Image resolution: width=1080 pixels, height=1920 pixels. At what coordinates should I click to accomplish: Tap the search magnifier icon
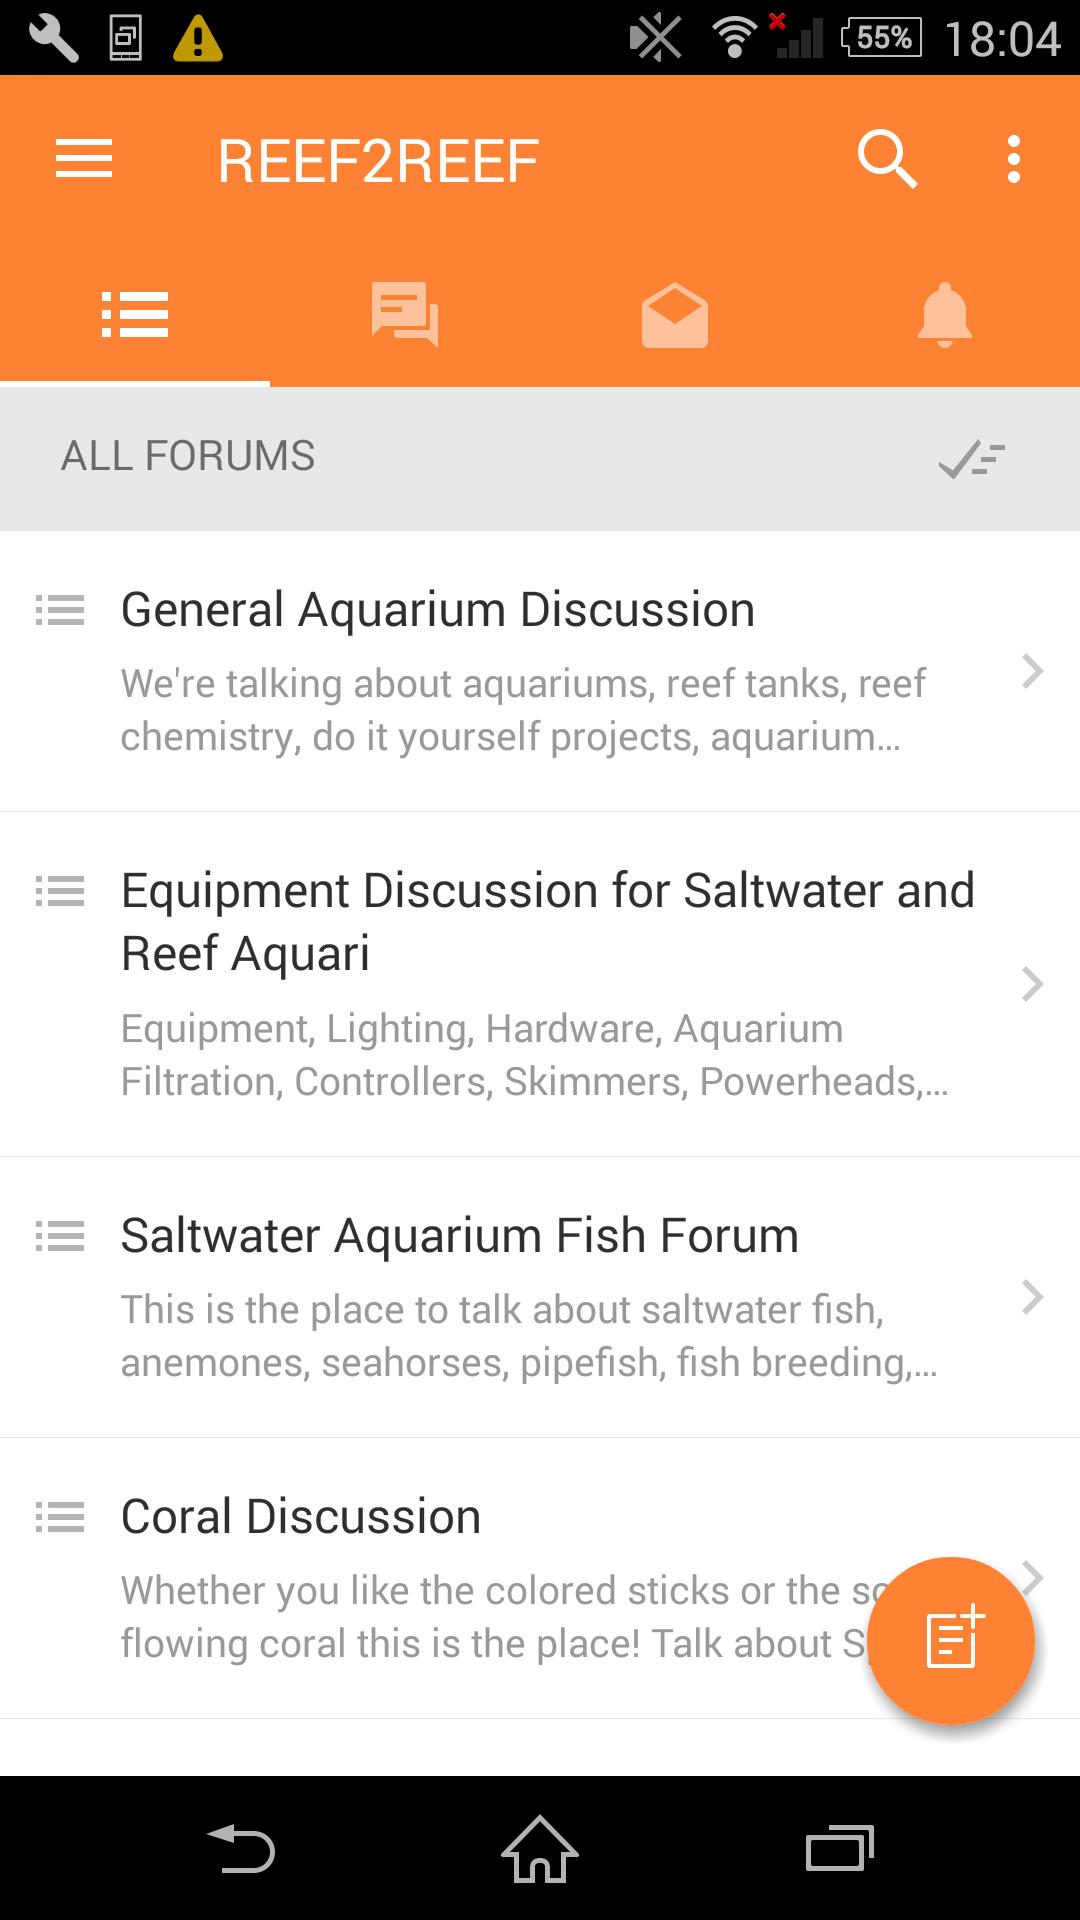coord(887,160)
